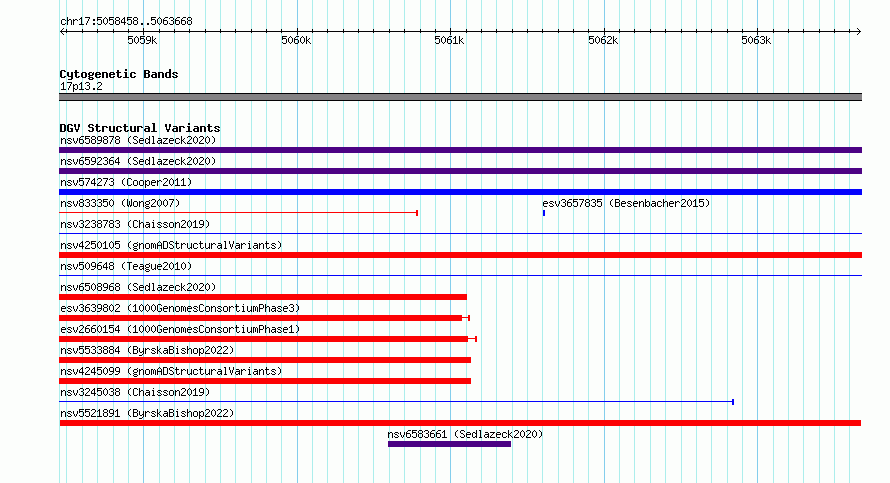Screen dimensions: 890x483
Task: Click the nsv5533884 (ByrskaBishop2022) label
Action: point(147,350)
